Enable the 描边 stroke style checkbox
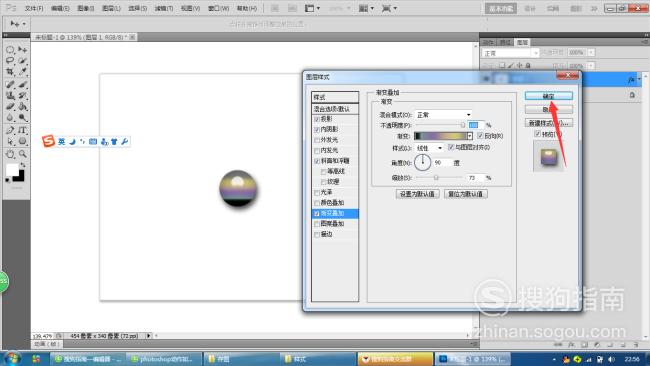Image resolution: width=650 pixels, height=366 pixels. (x=317, y=235)
